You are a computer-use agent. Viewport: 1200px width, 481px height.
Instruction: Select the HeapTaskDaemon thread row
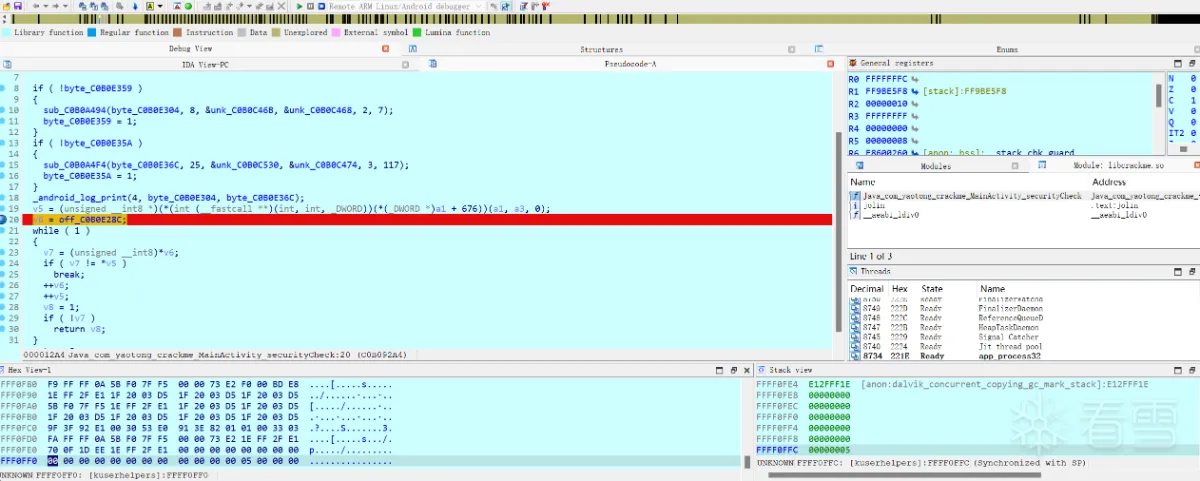coord(1024,327)
